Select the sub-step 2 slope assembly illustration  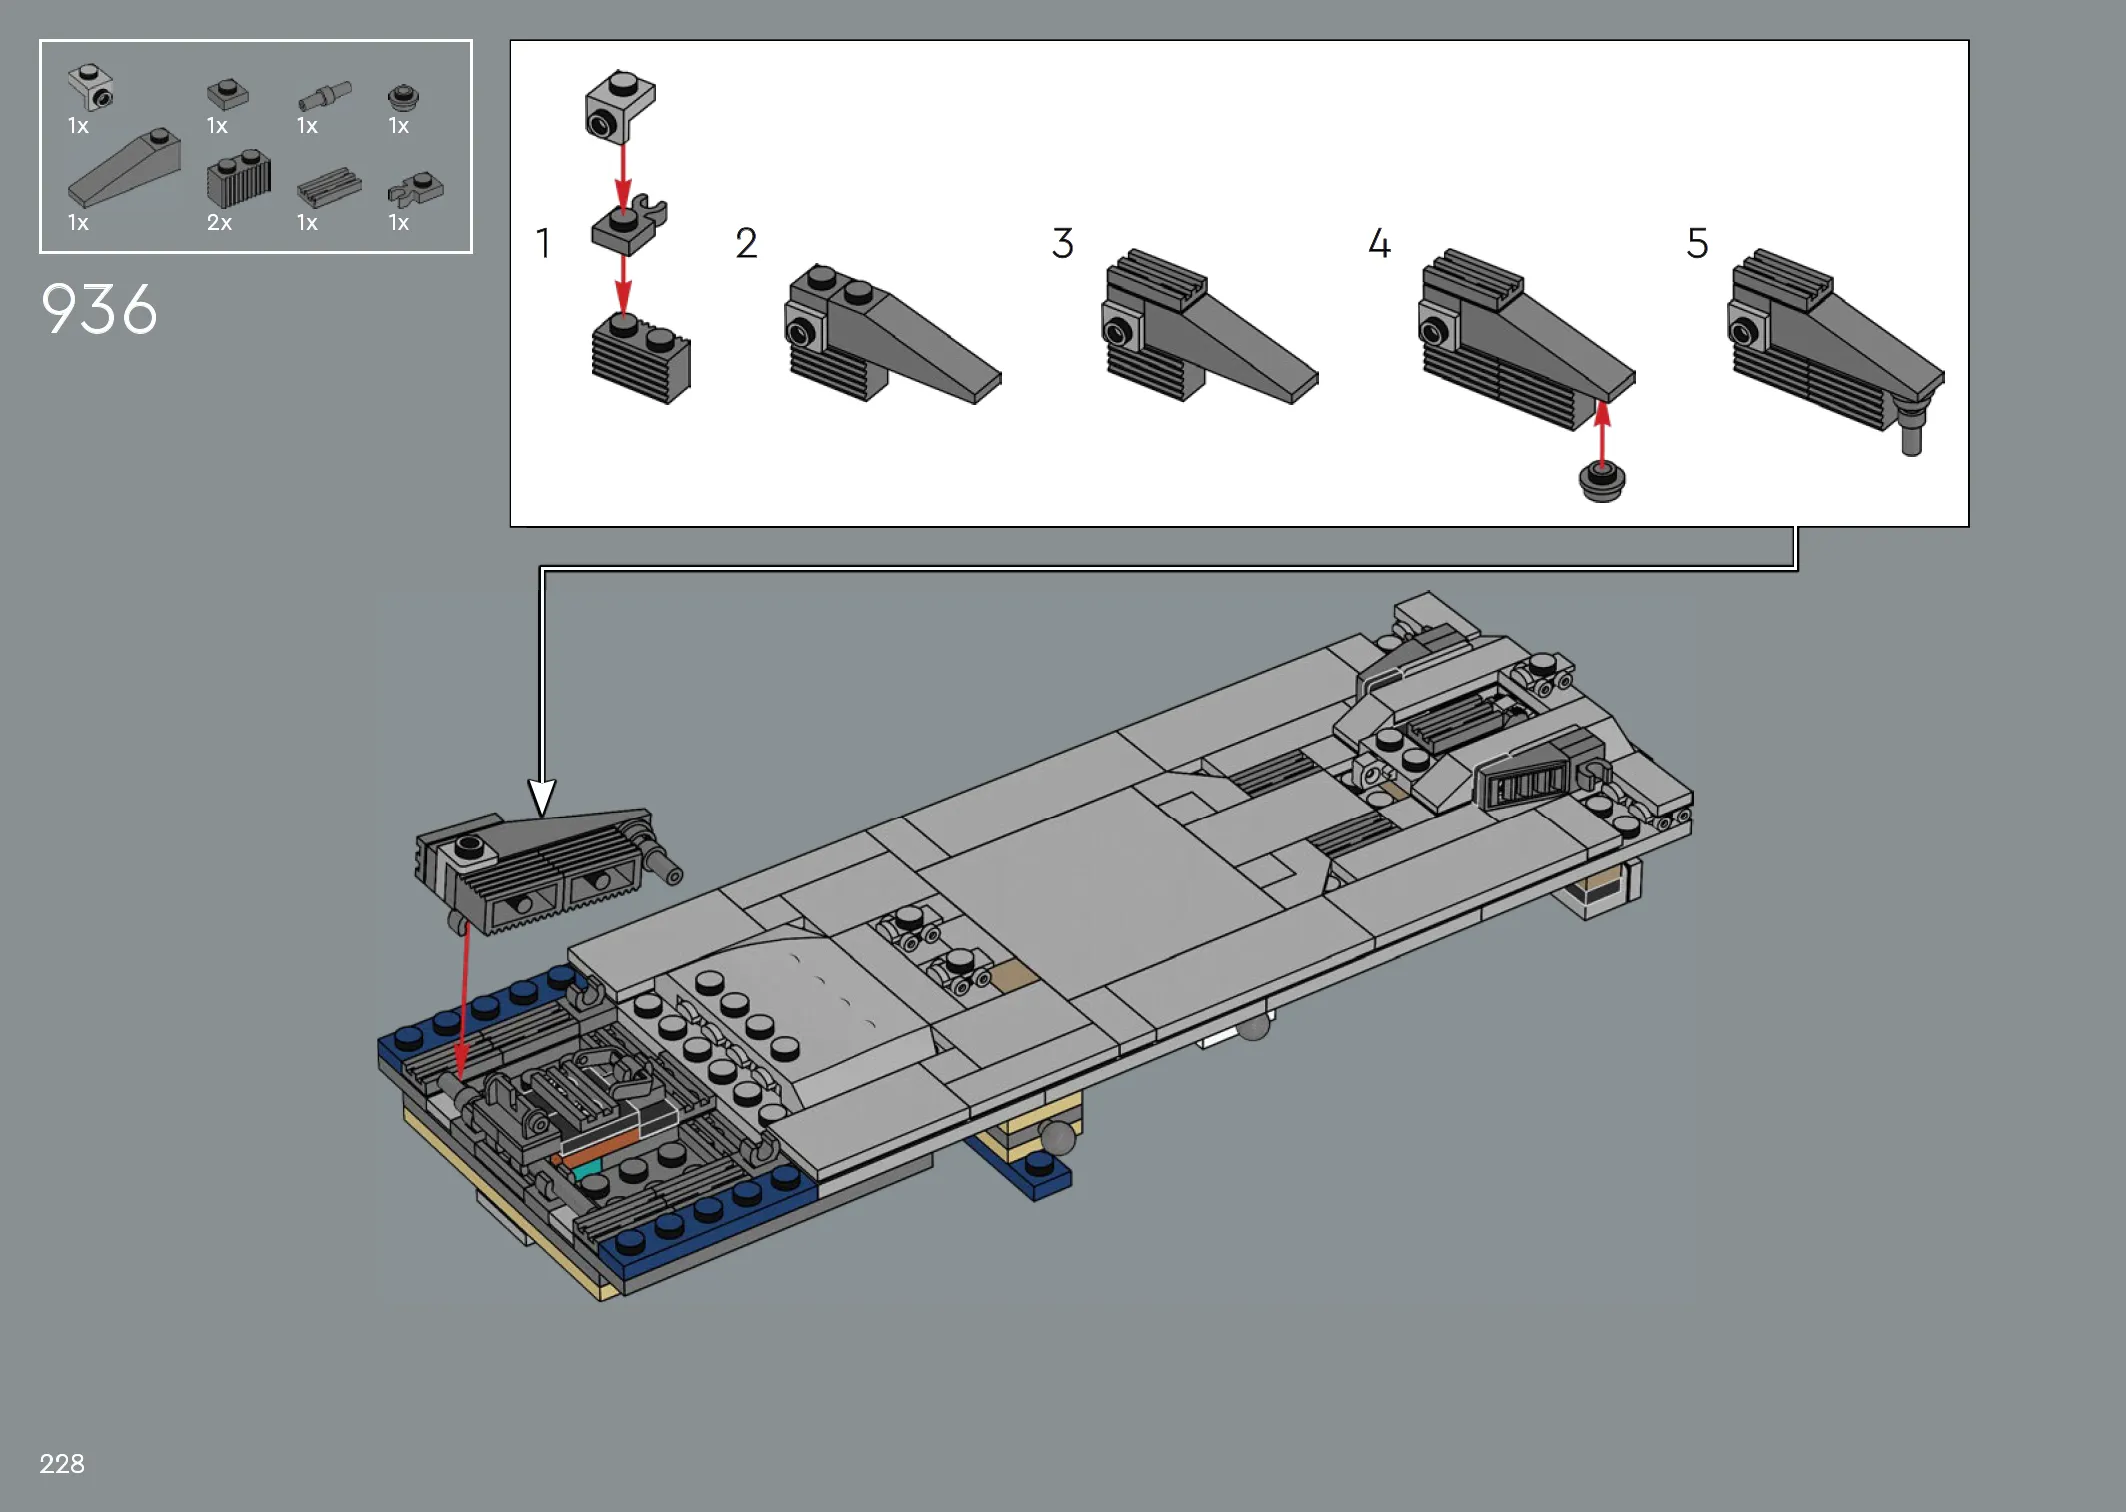[x=892, y=334]
